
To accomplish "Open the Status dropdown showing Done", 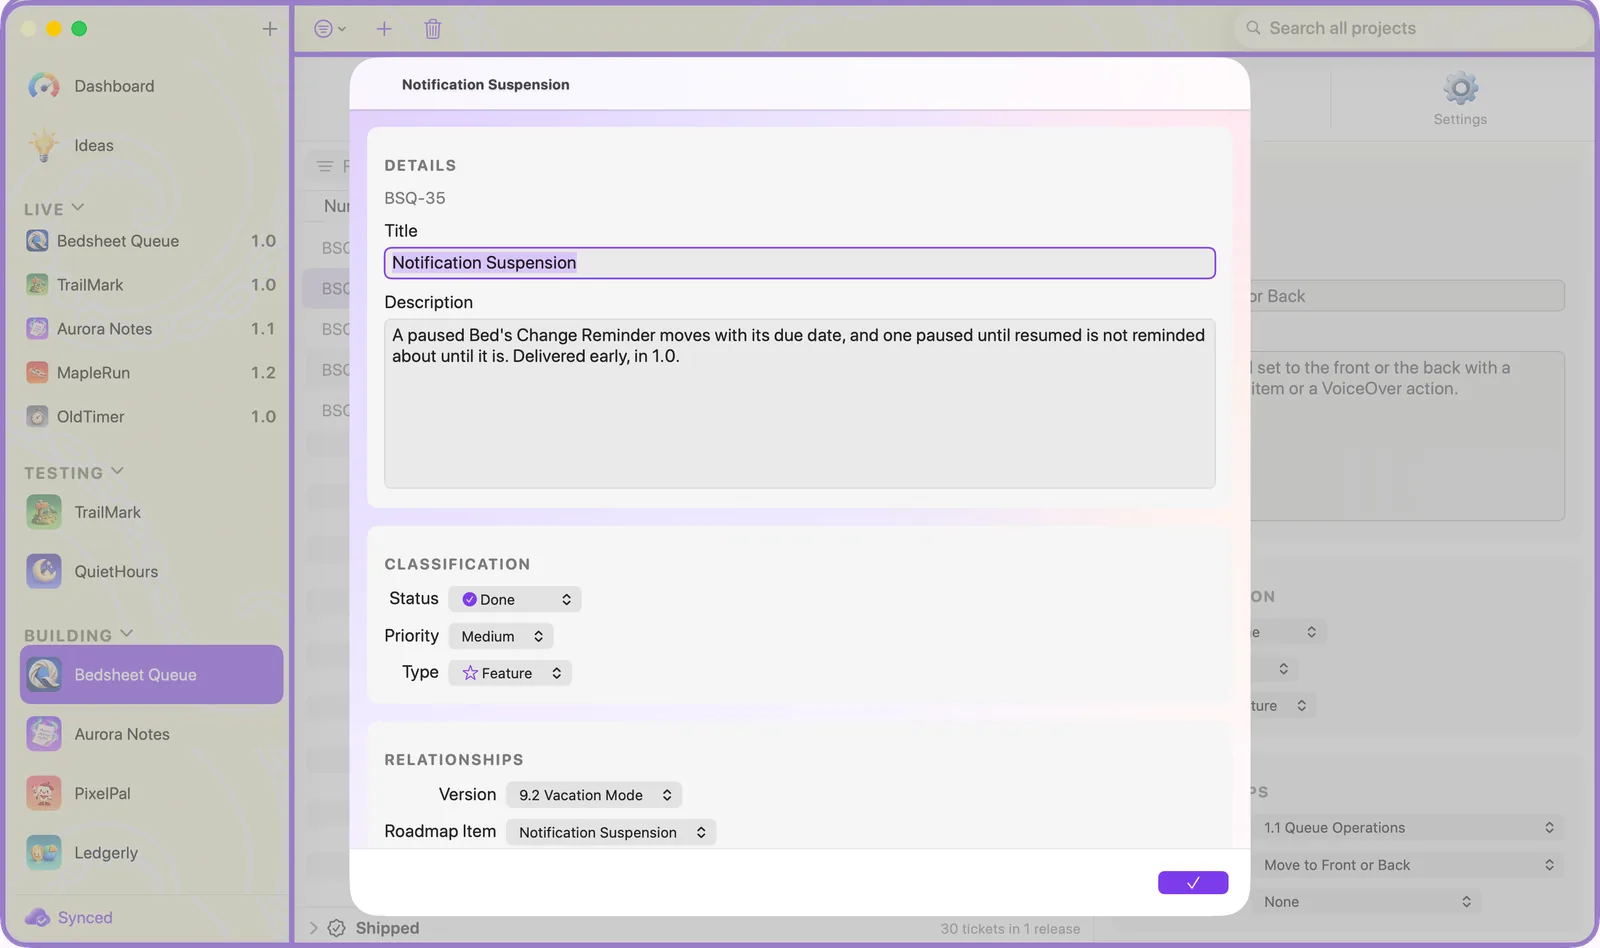I will (515, 599).
